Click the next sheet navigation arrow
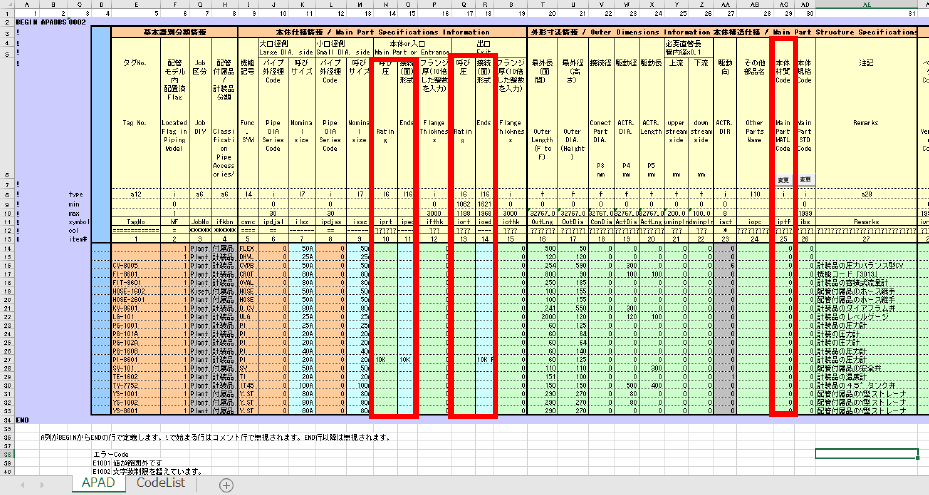The image size is (929, 495). tap(41, 485)
